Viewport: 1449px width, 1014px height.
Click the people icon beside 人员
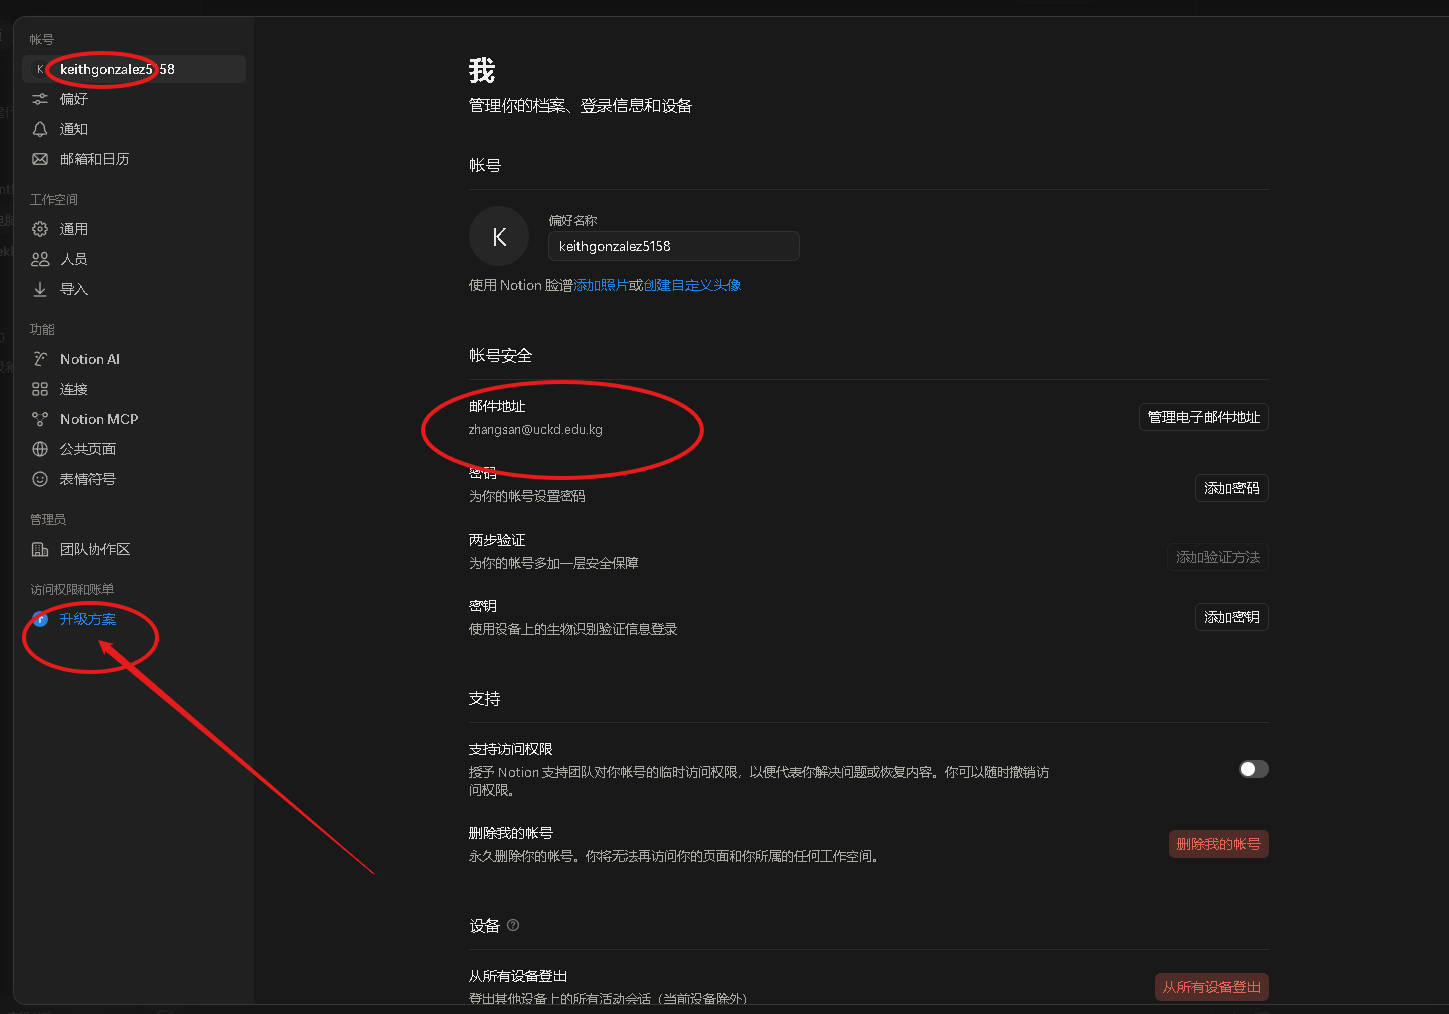pos(40,259)
